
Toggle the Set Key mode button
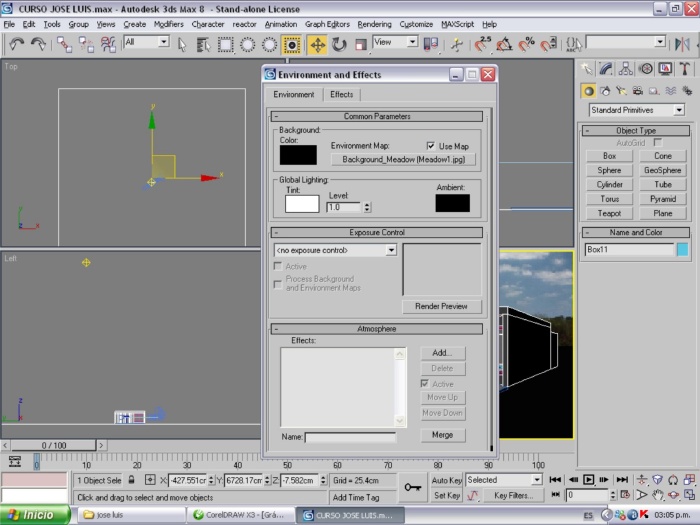point(446,495)
